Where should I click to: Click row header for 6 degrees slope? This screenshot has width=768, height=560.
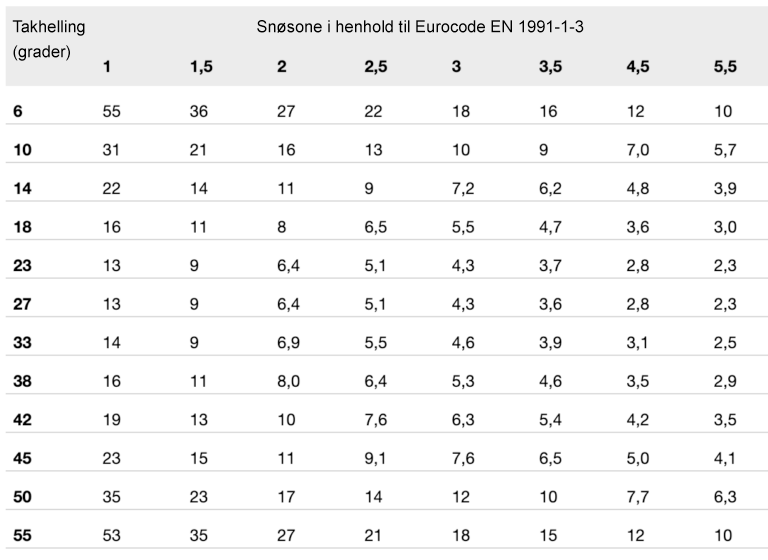[x=19, y=110]
